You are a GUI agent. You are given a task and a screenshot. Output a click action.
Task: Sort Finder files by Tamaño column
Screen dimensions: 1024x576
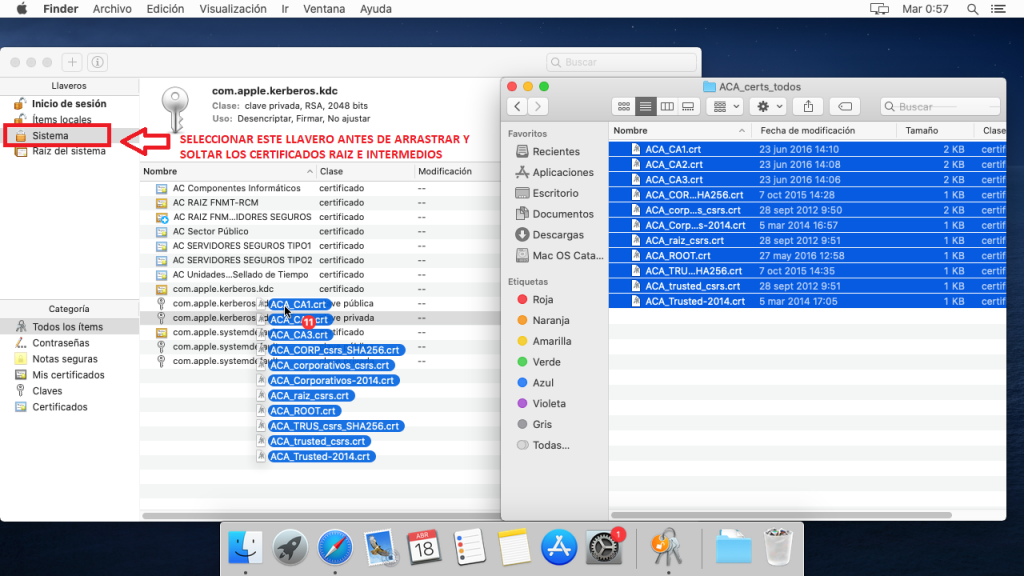(x=935, y=131)
